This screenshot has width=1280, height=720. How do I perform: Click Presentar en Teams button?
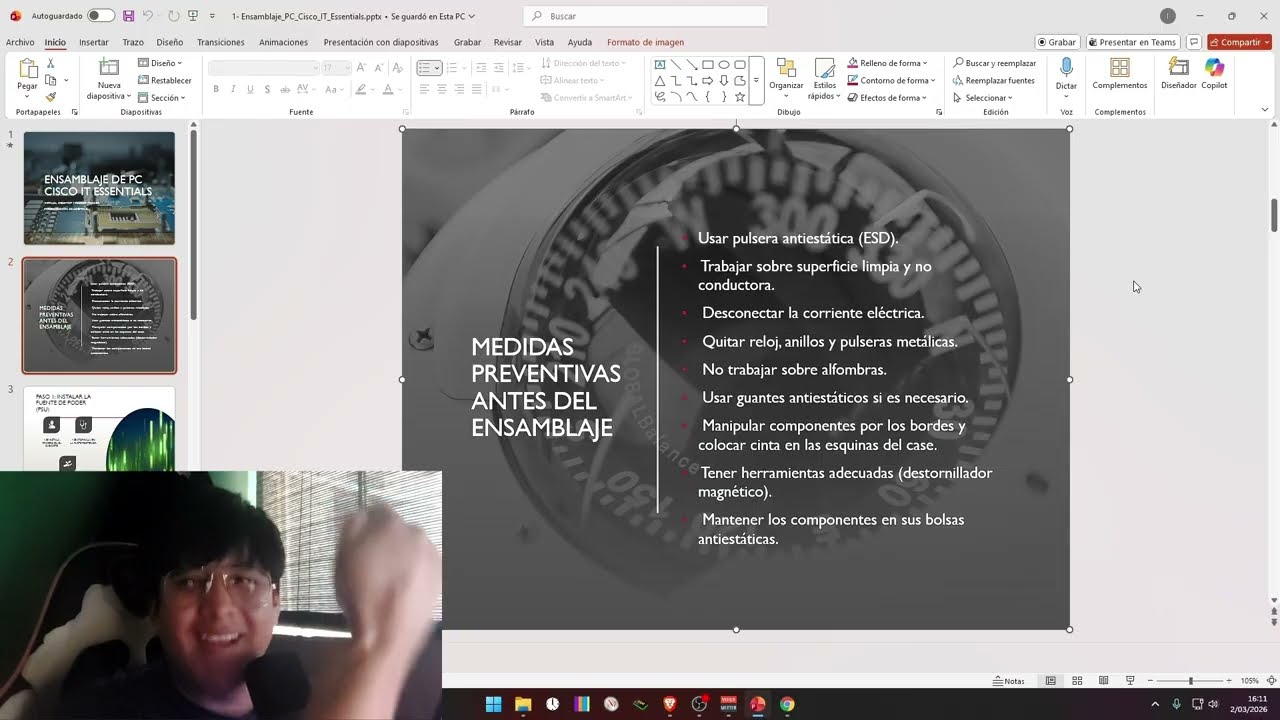(1132, 42)
